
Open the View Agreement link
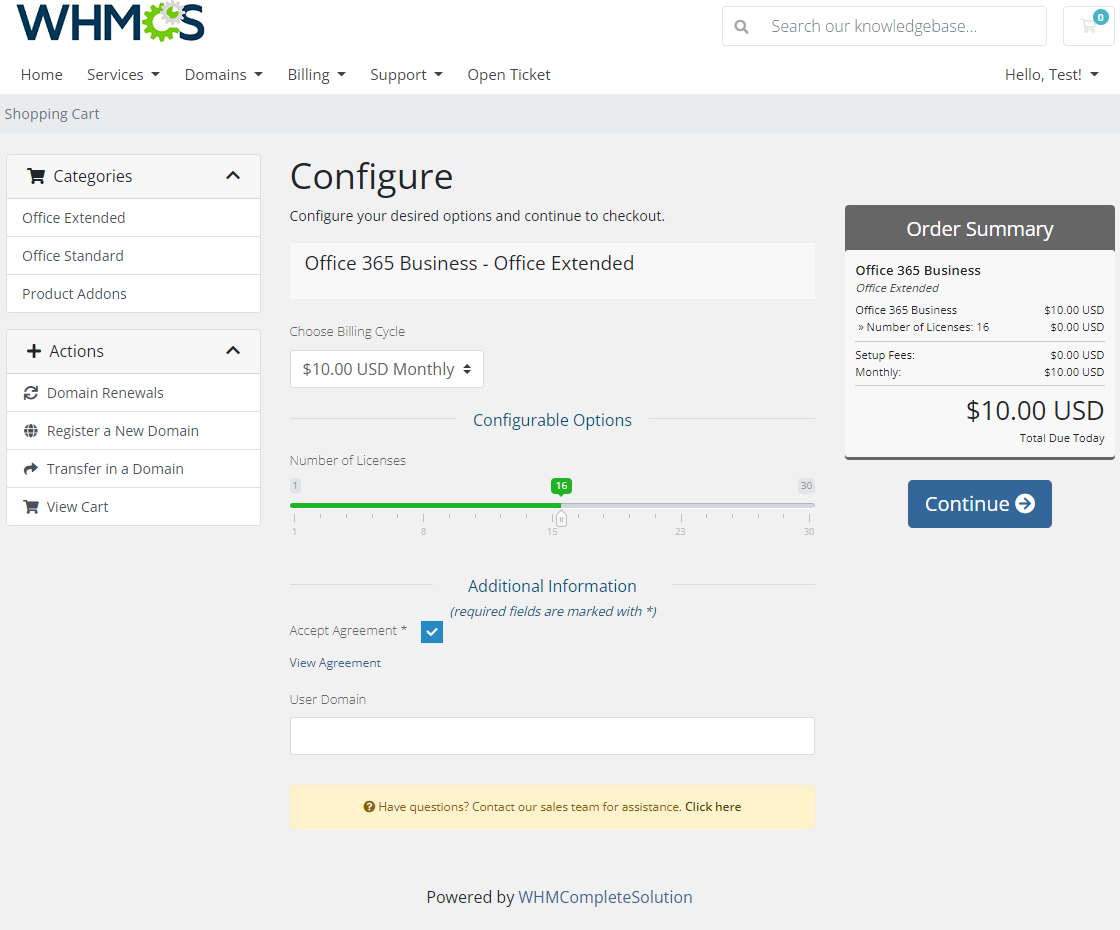(335, 663)
